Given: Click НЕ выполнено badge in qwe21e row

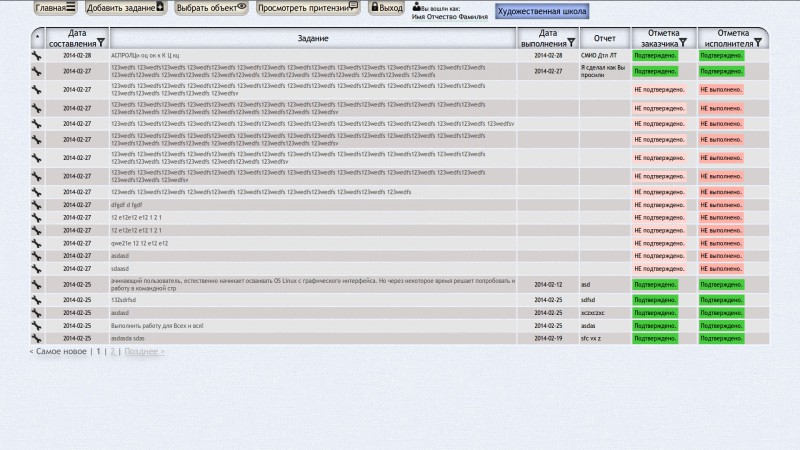Looking at the screenshot, I should [x=721, y=243].
